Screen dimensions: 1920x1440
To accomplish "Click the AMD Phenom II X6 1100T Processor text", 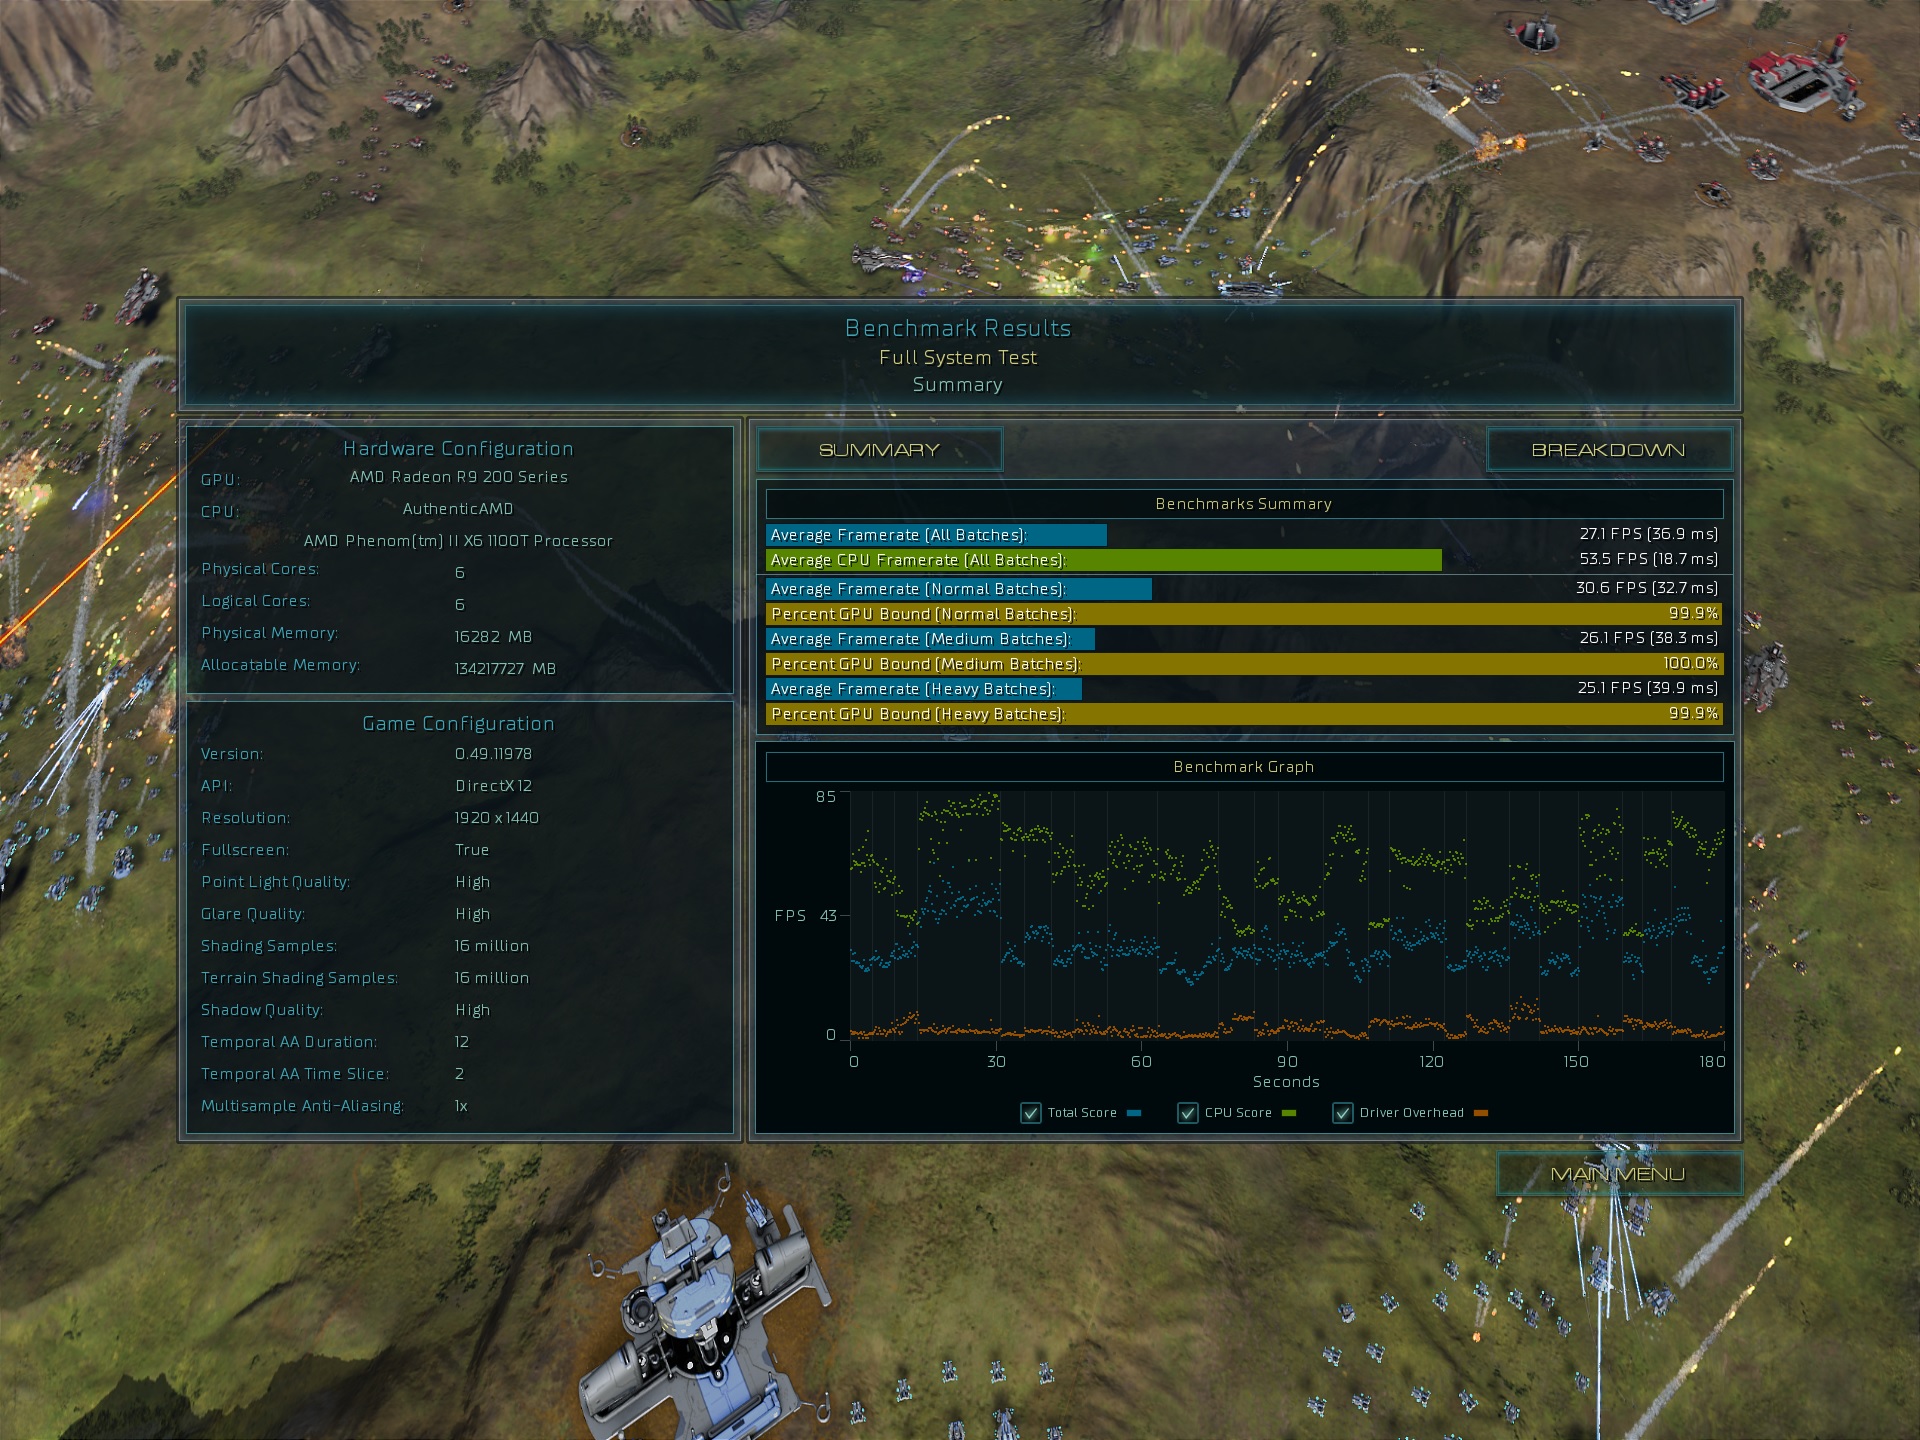I will pos(458,541).
